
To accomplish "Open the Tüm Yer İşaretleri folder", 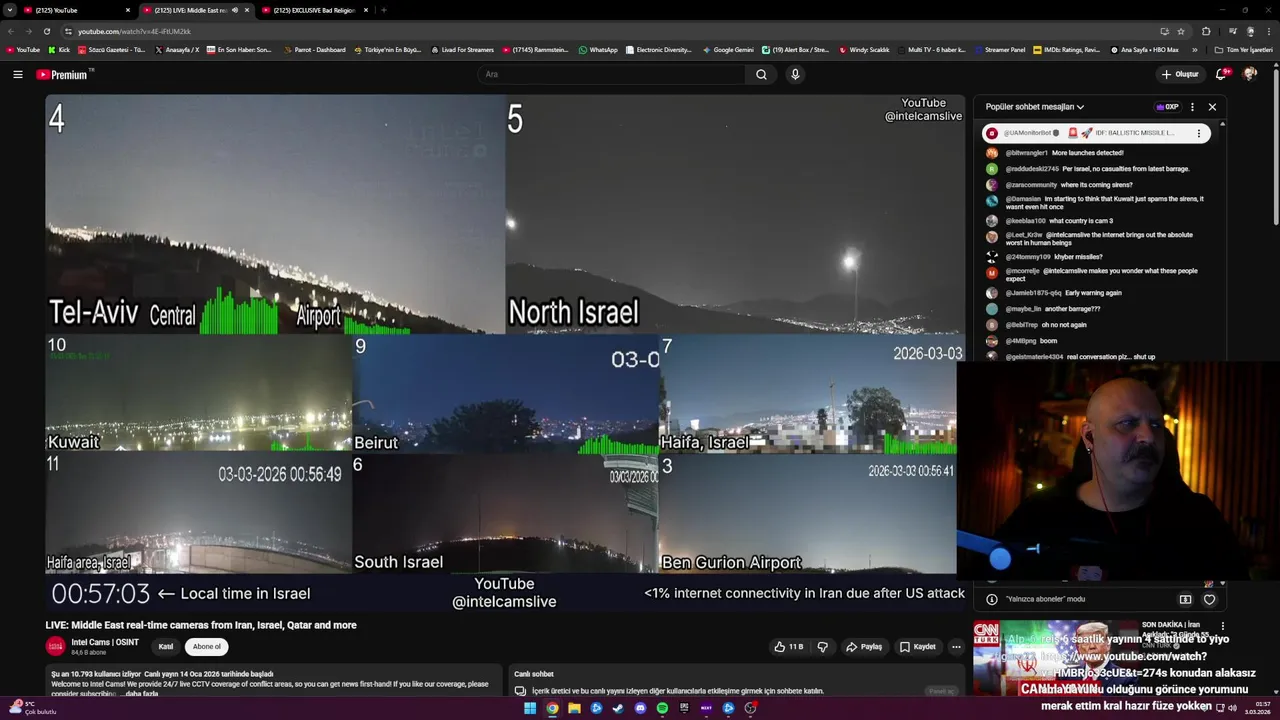I will pos(1243,49).
